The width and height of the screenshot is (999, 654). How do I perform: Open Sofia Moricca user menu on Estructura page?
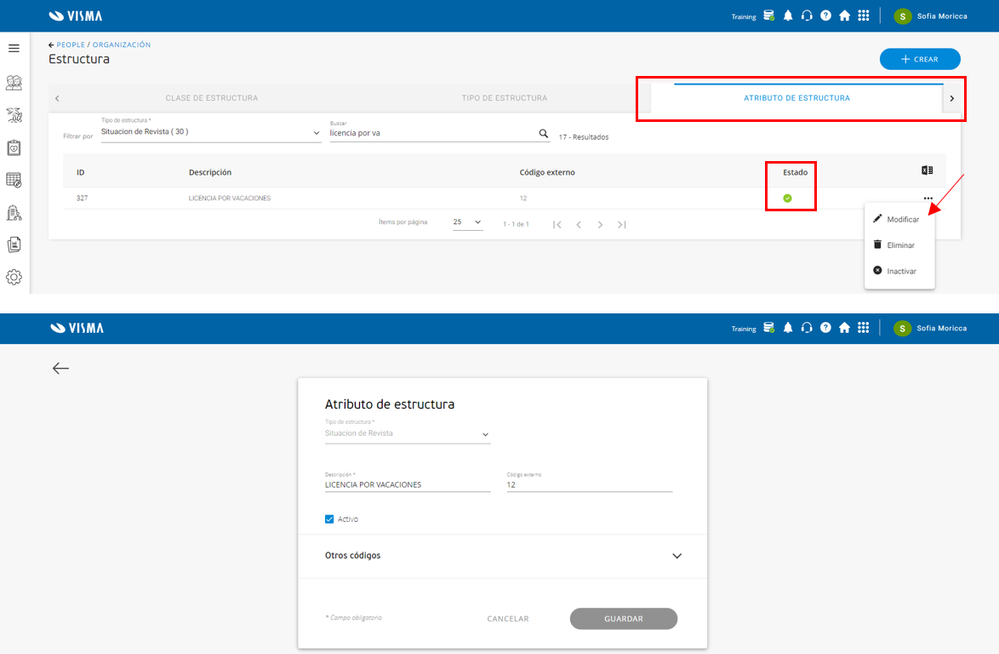(930, 16)
